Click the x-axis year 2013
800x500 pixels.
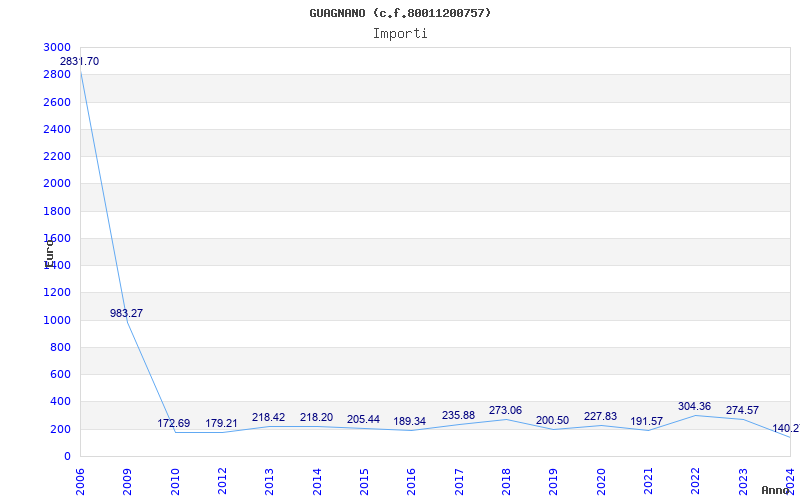(x=269, y=481)
